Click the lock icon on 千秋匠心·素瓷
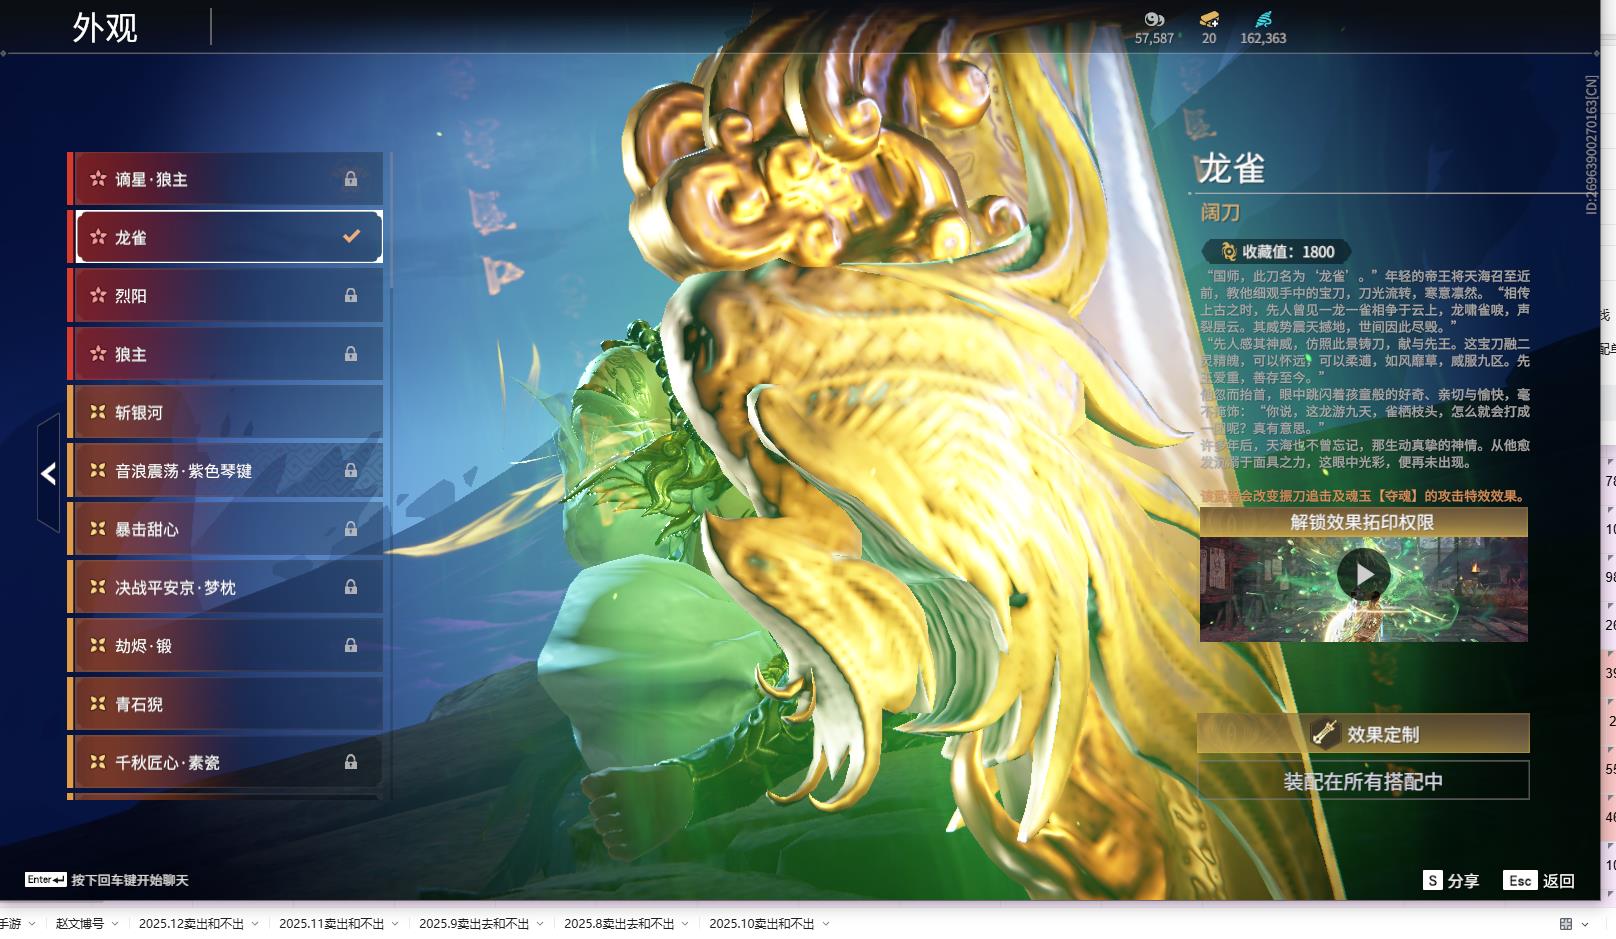1616x939 pixels. pyautogui.click(x=351, y=762)
